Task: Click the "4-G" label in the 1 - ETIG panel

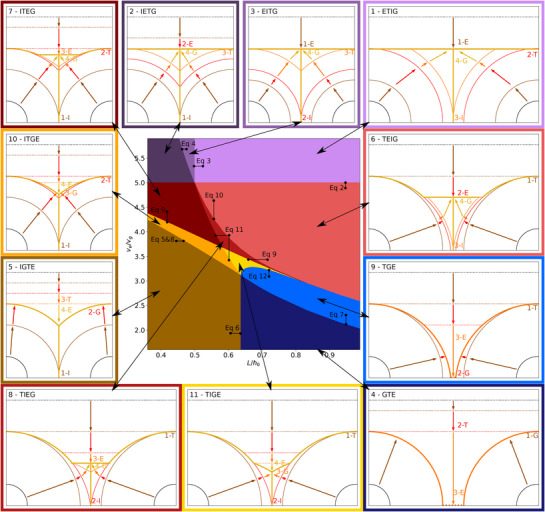Action: (x=462, y=61)
